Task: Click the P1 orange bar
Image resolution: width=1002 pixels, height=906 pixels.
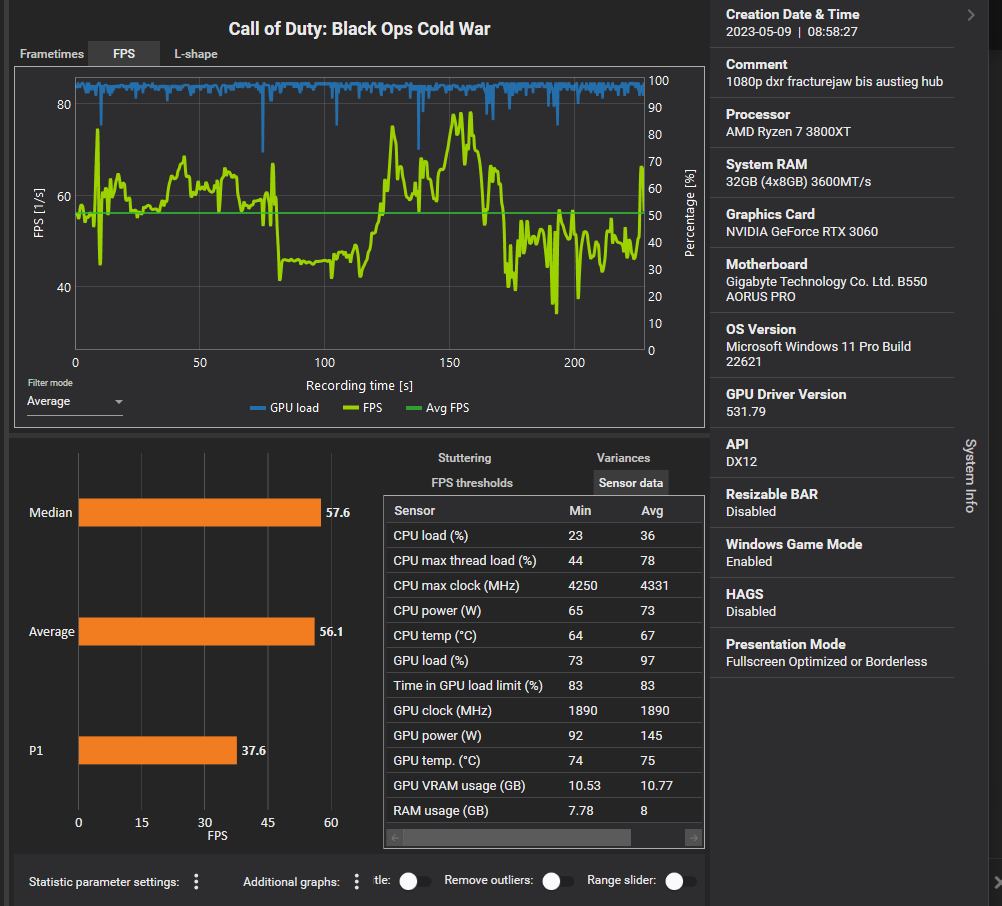Action: [x=157, y=750]
